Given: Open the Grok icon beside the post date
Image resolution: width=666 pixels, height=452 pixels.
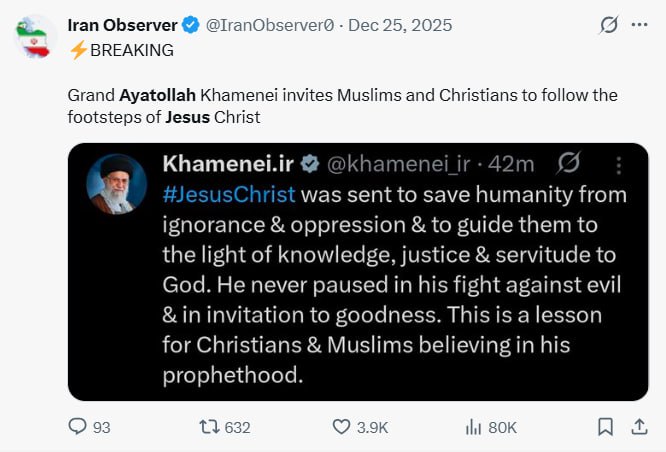Looking at the screenshot, I should tap(608, 25).
